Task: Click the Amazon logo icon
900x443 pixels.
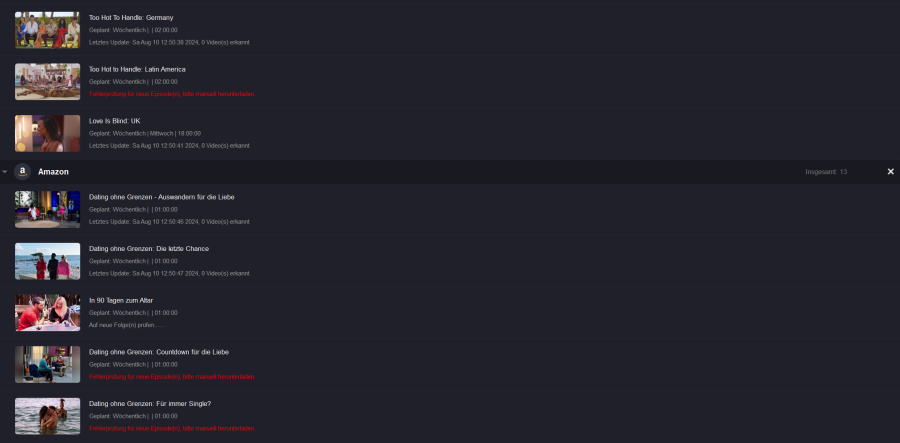Action: click(22, 172)
